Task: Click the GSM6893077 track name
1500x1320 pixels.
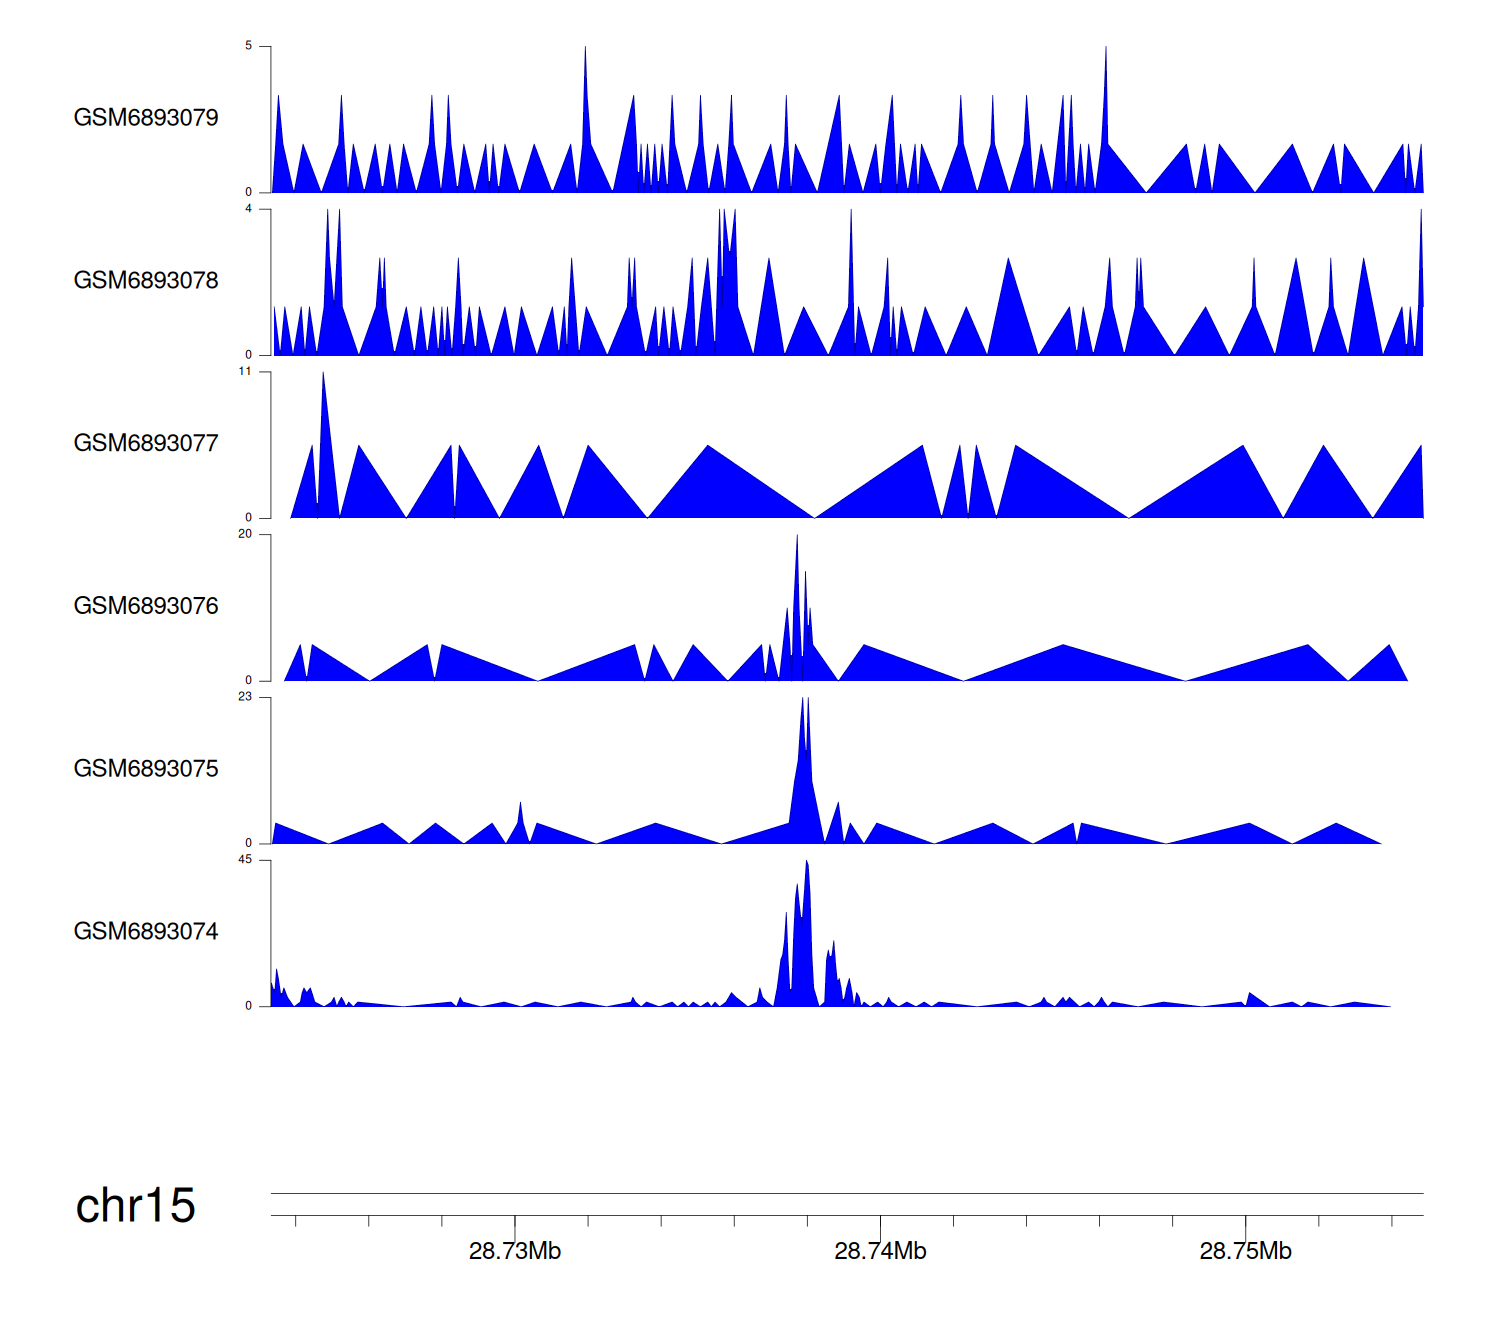Action: [x=146, y=444]
